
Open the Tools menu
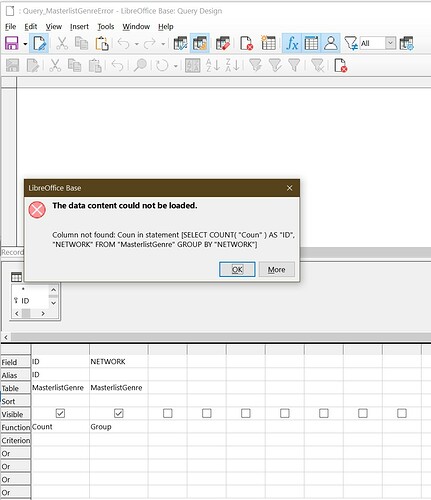point(106,27)
